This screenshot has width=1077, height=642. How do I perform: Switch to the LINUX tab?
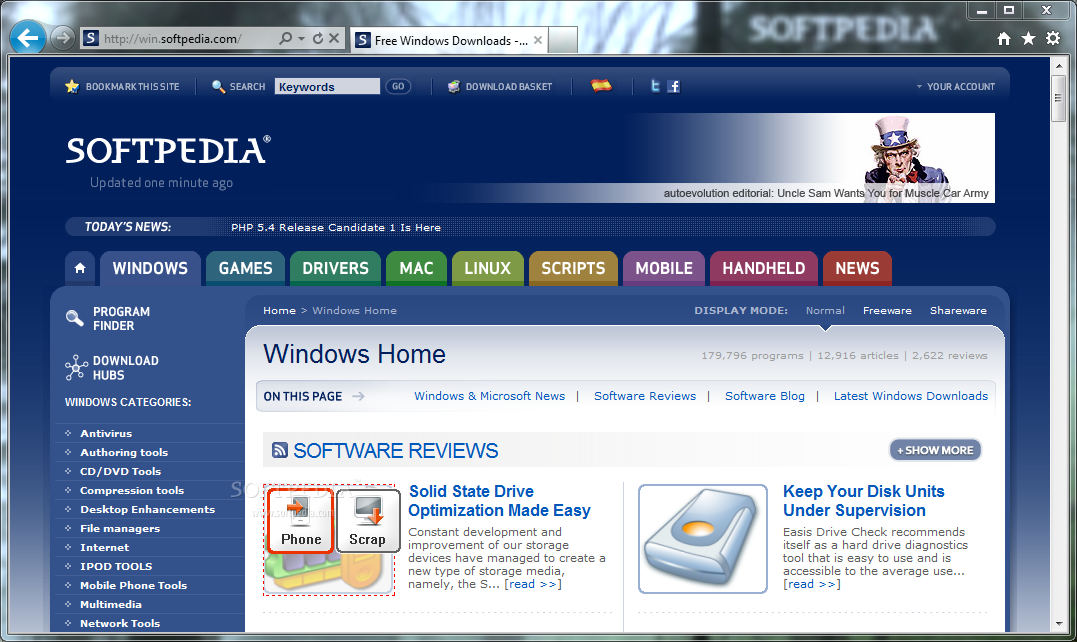coord(488,268)
